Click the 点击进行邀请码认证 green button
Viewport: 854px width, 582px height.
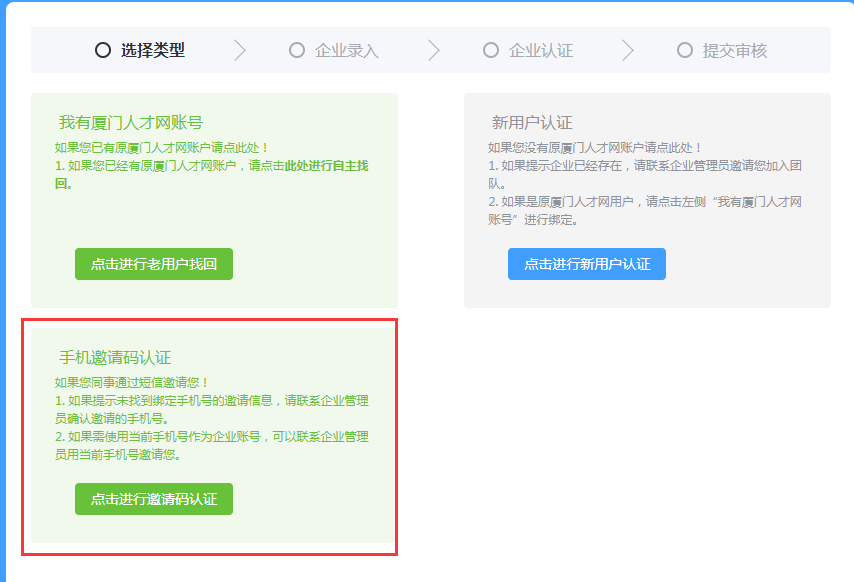[x=154, y=499]
